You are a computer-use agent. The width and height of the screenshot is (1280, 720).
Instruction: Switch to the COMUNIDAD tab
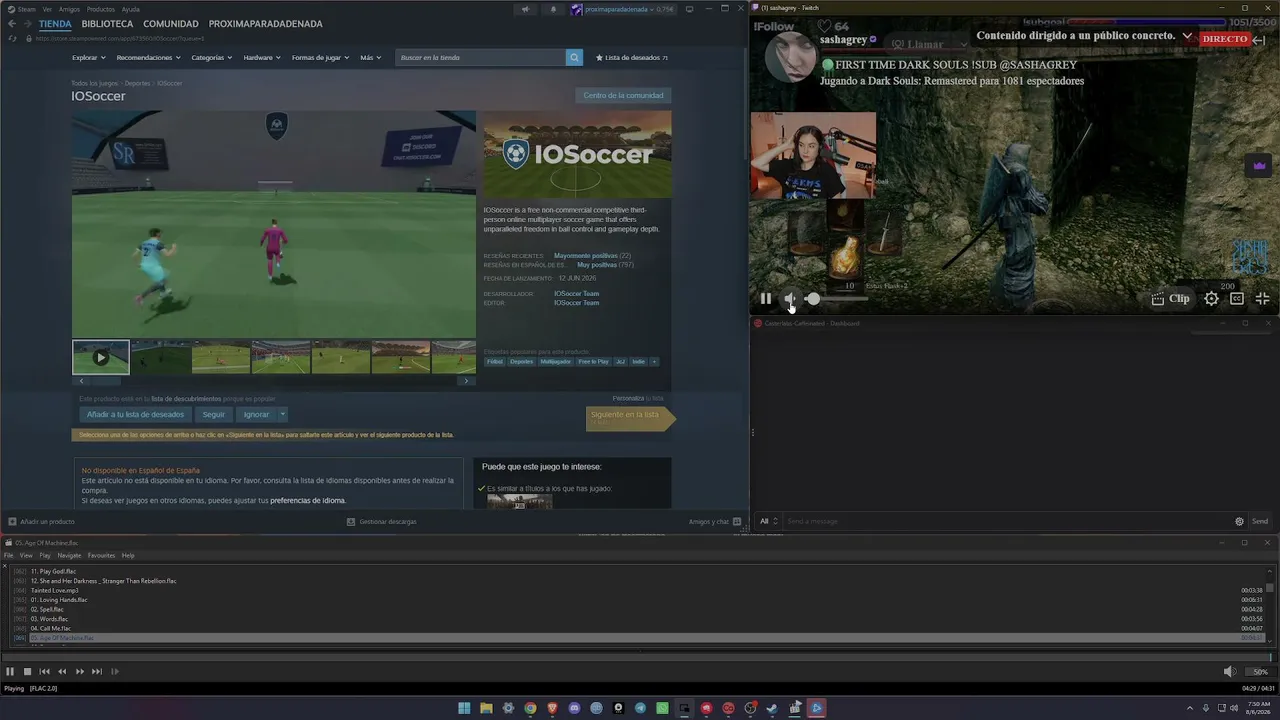pyautogui.click(x=171, y=24)
